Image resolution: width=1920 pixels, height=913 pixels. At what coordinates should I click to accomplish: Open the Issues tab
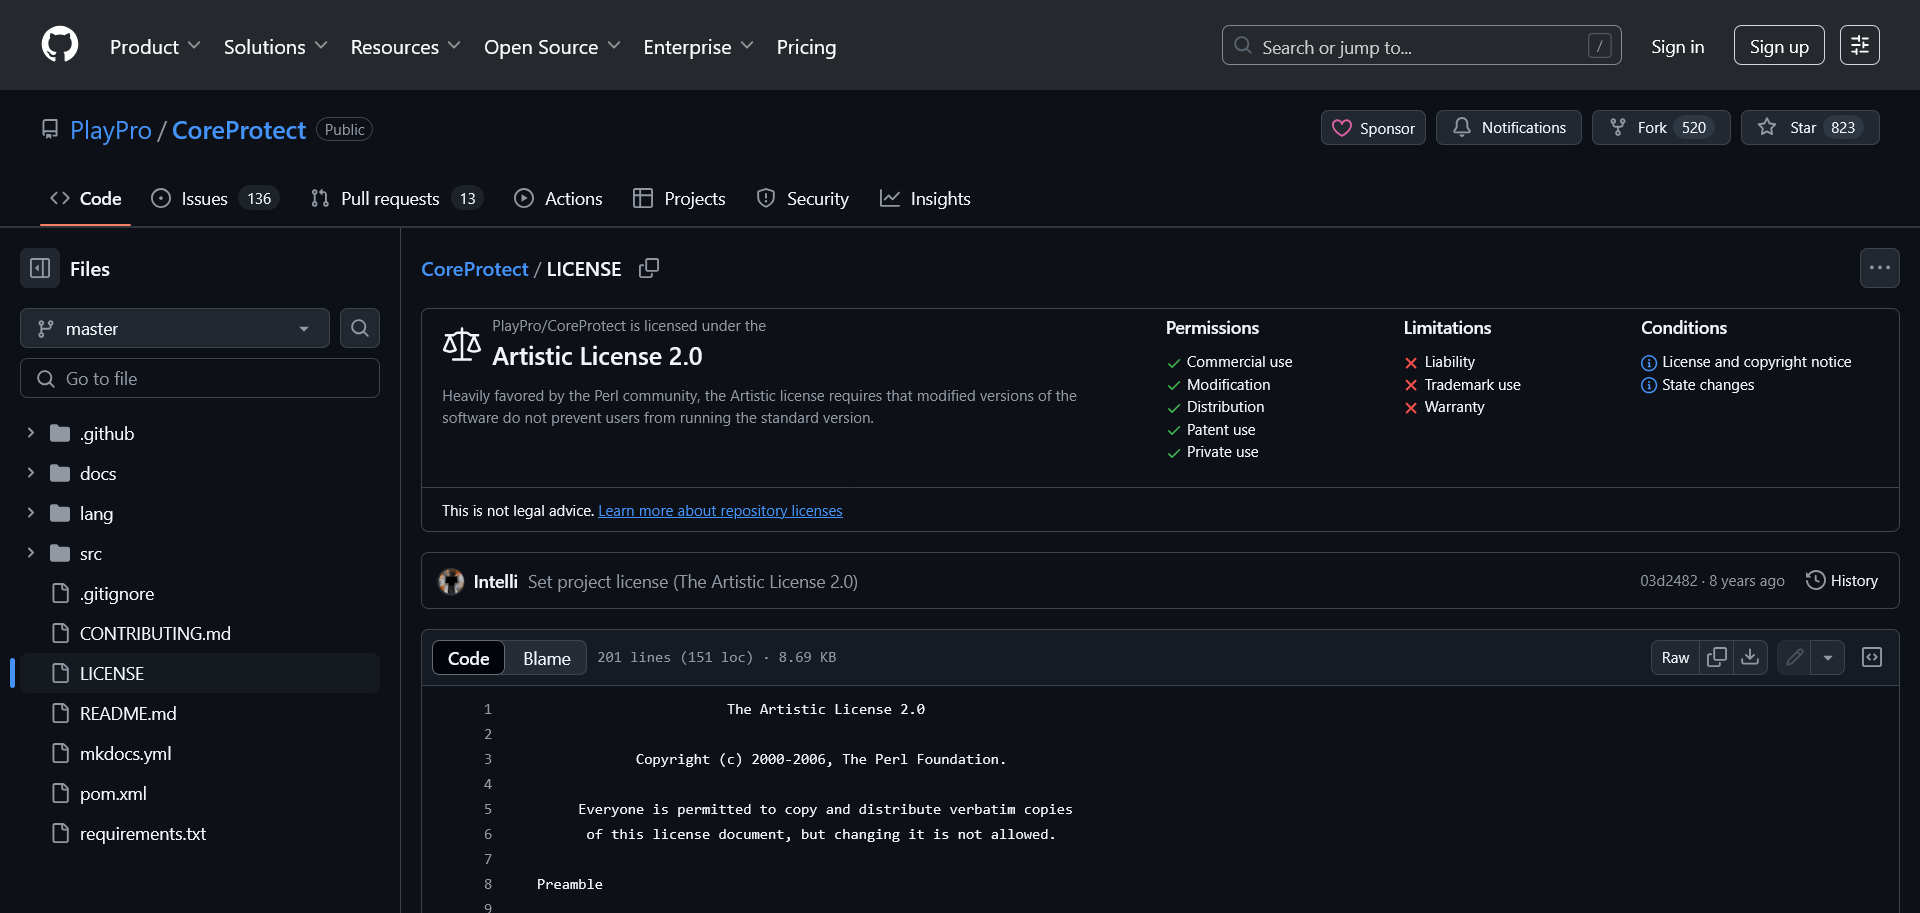(x=215, y=199)
